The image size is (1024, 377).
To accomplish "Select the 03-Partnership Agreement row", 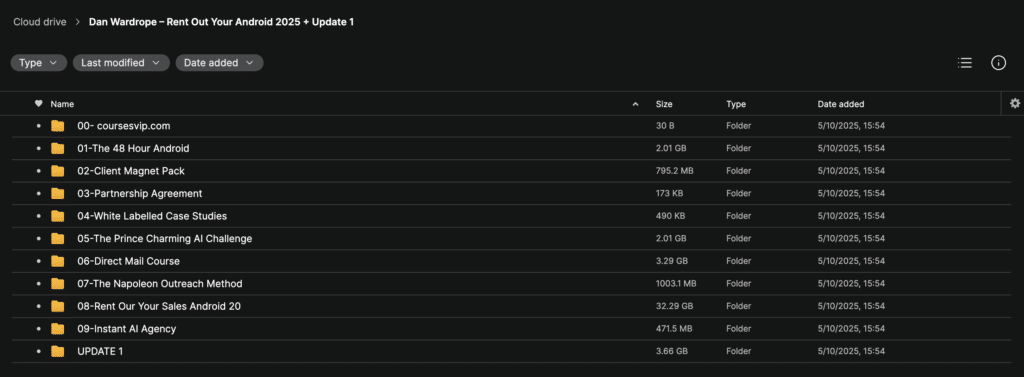I will 511,193.
